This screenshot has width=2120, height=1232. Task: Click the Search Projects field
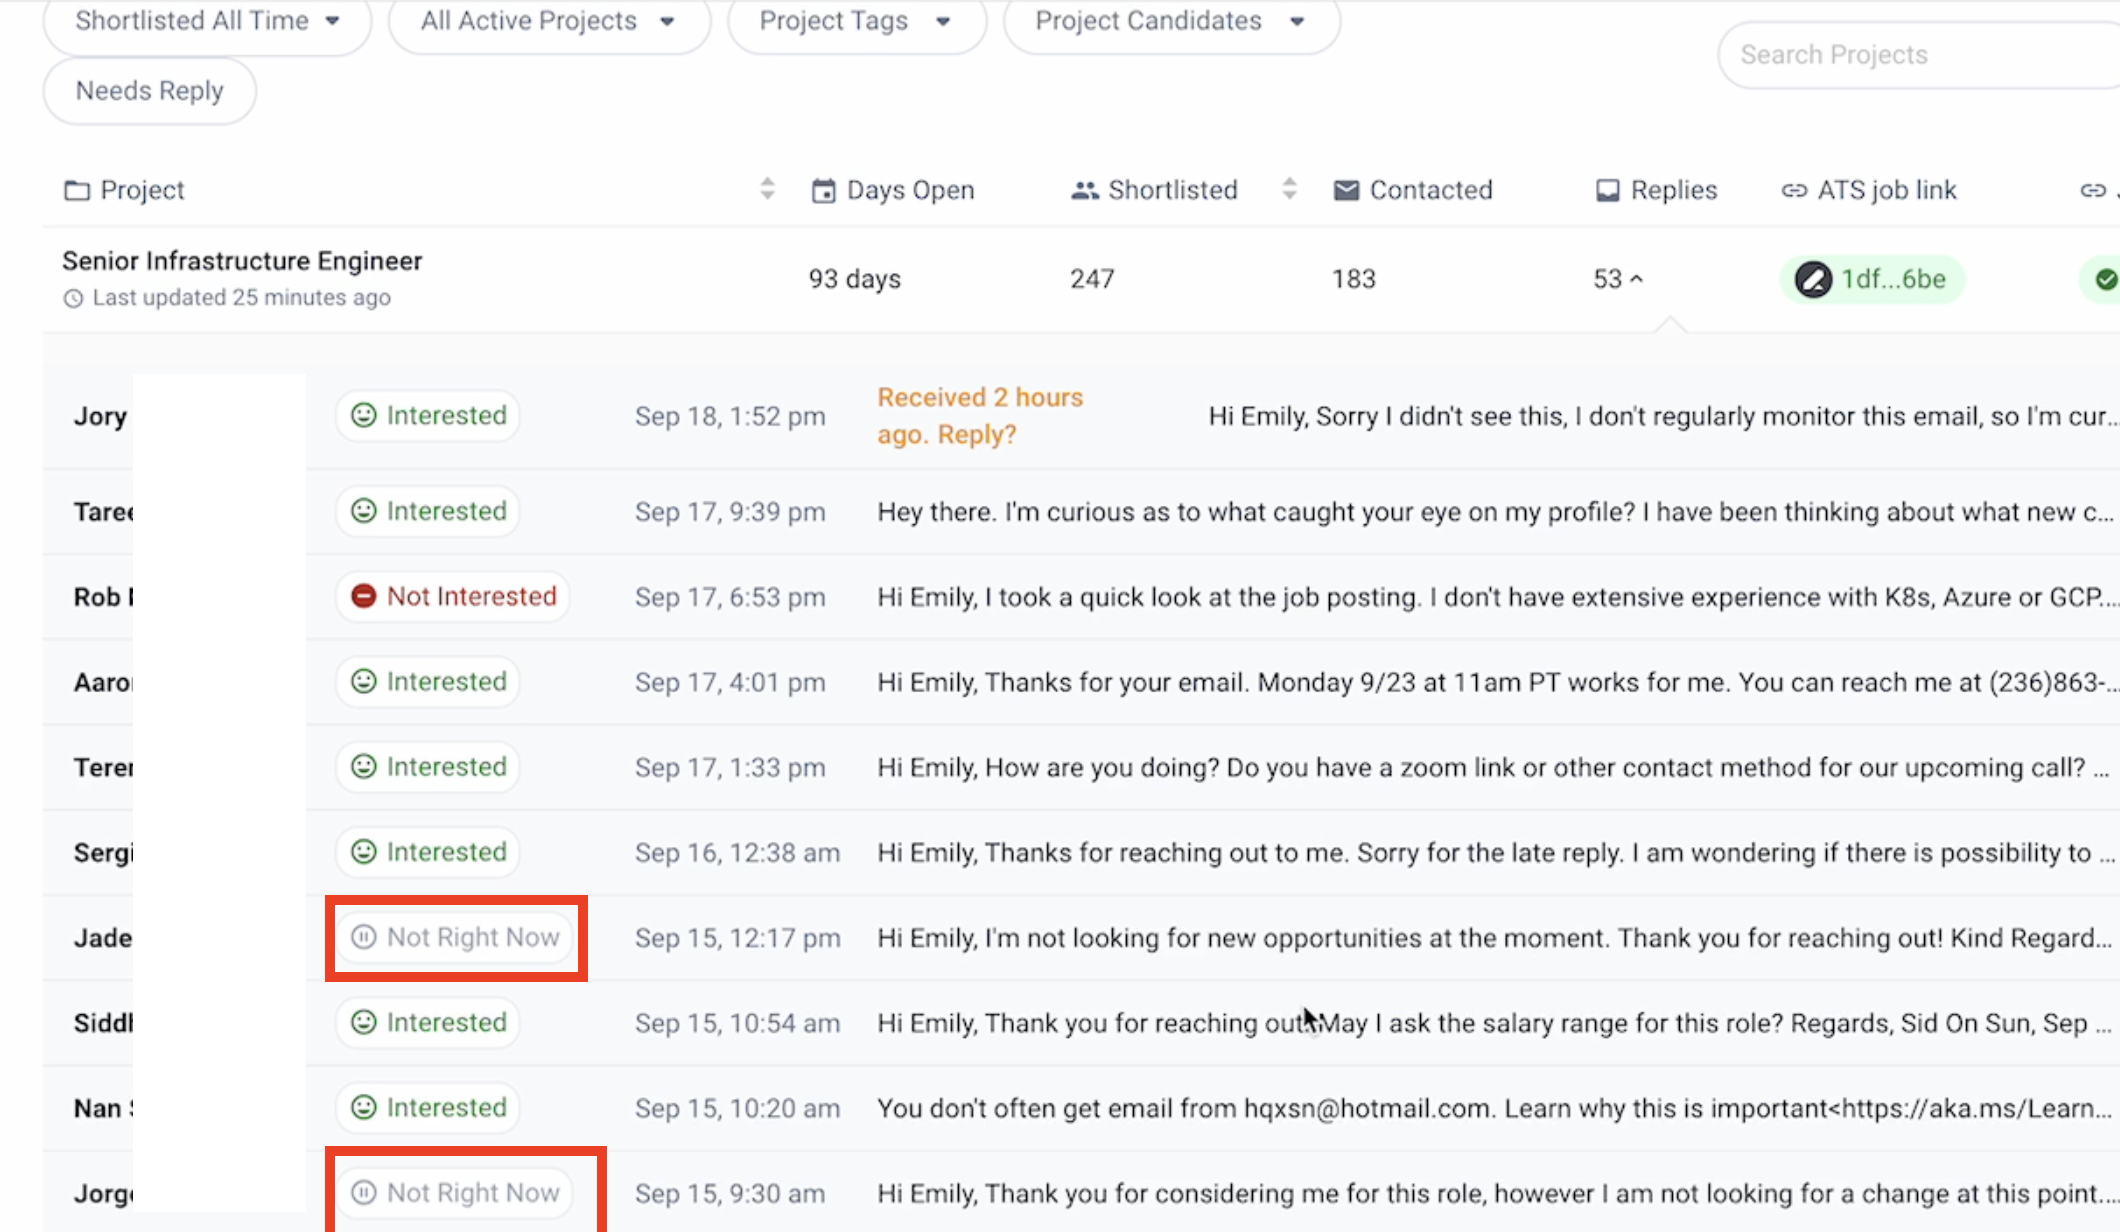(x=1920, y=55)
